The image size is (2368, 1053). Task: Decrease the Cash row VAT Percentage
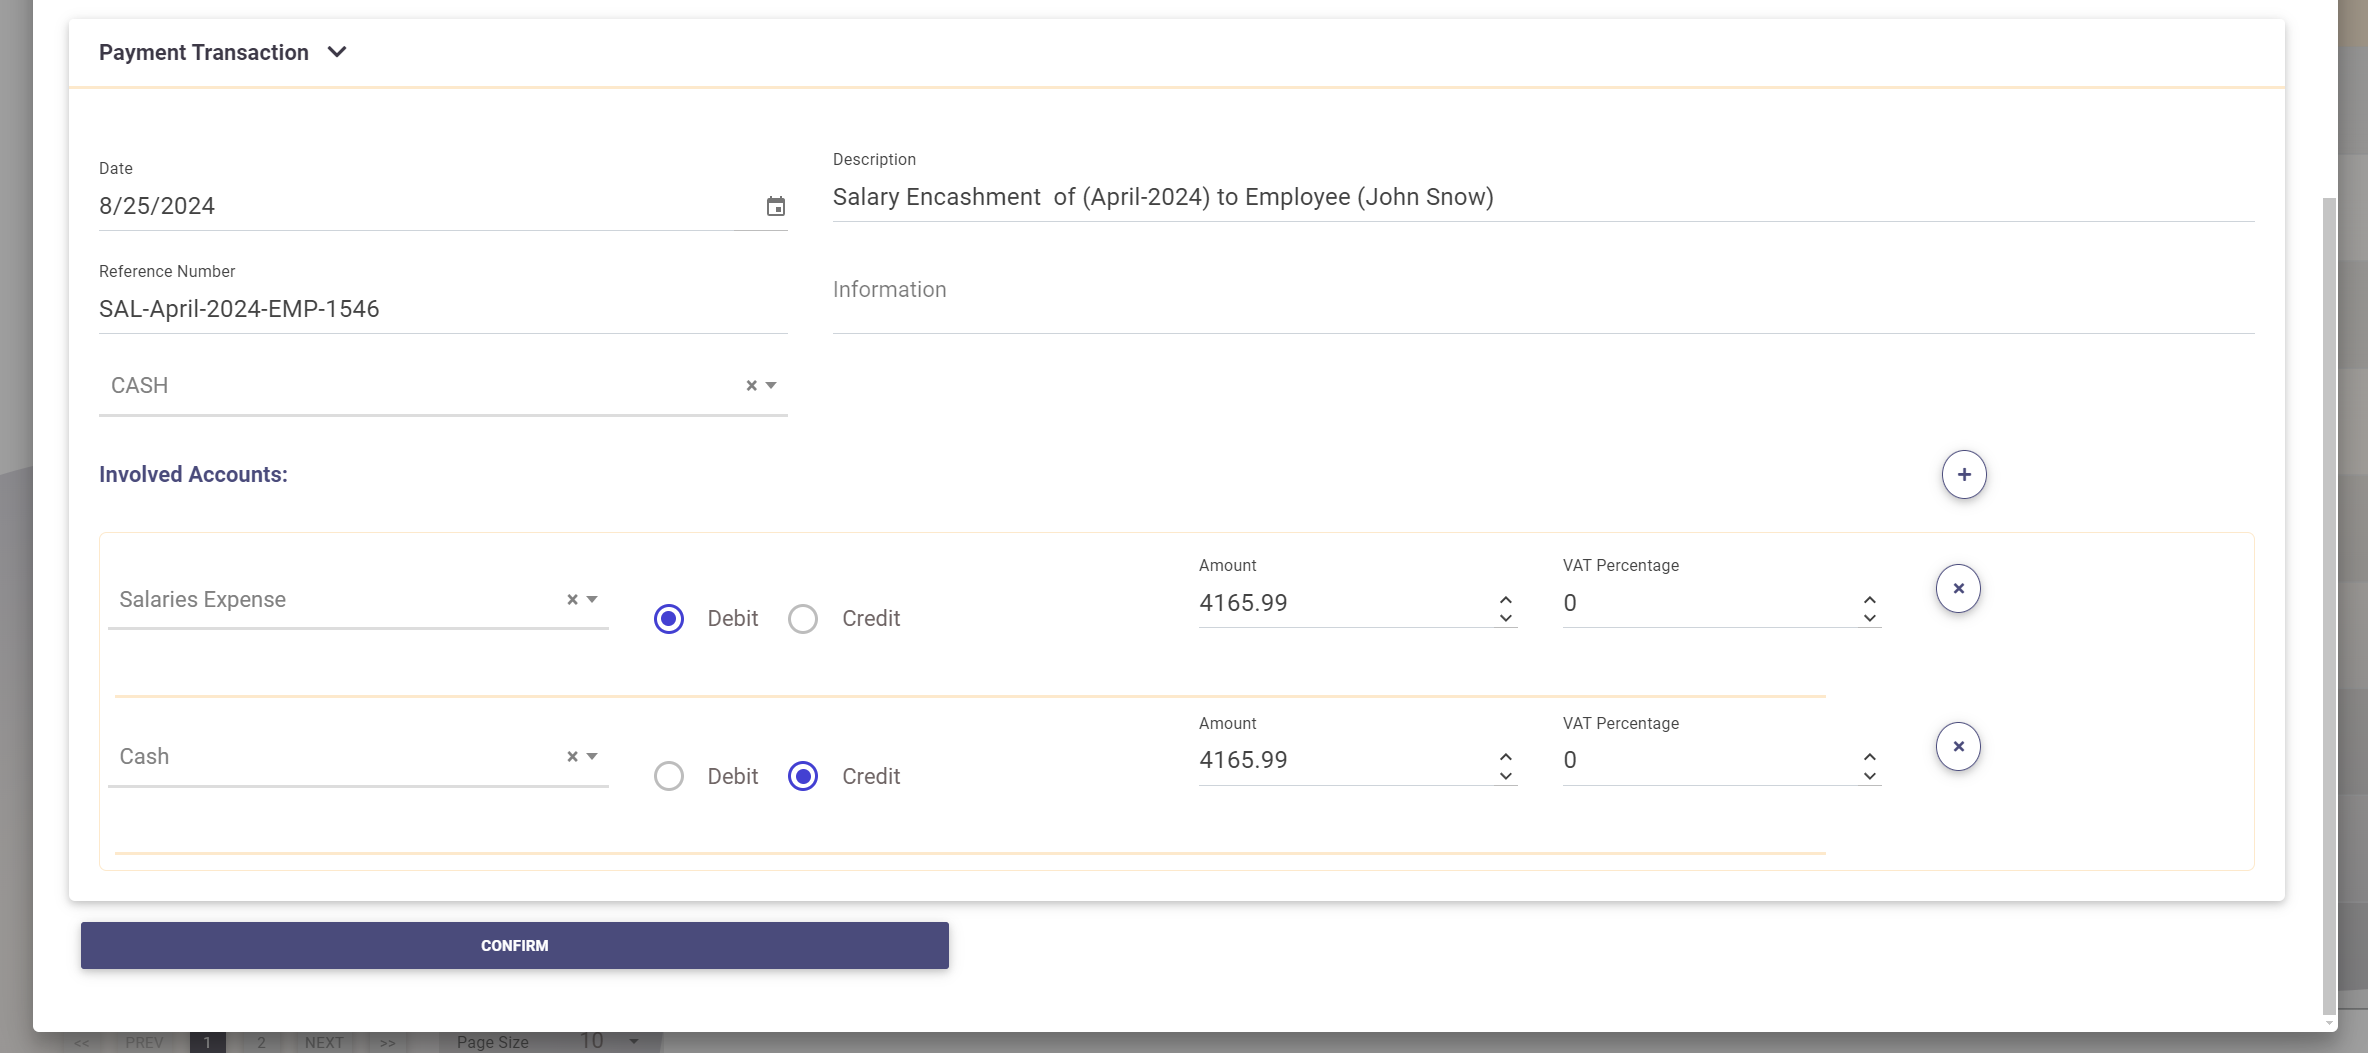1869,777
